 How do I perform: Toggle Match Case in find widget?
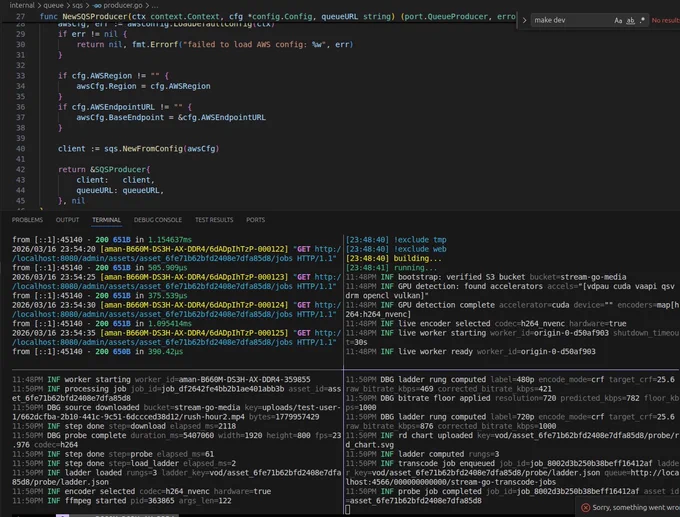tap(618, 20)
